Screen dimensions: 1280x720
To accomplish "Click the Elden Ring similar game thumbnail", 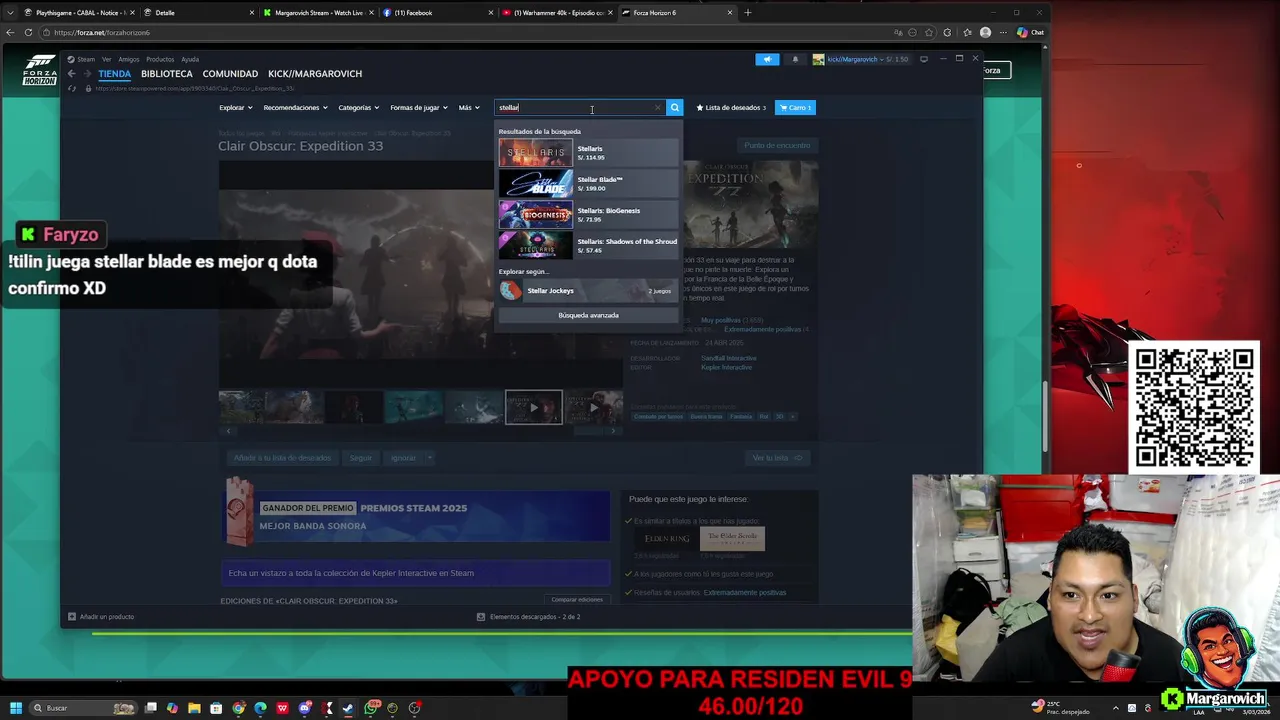I will 667,539.
